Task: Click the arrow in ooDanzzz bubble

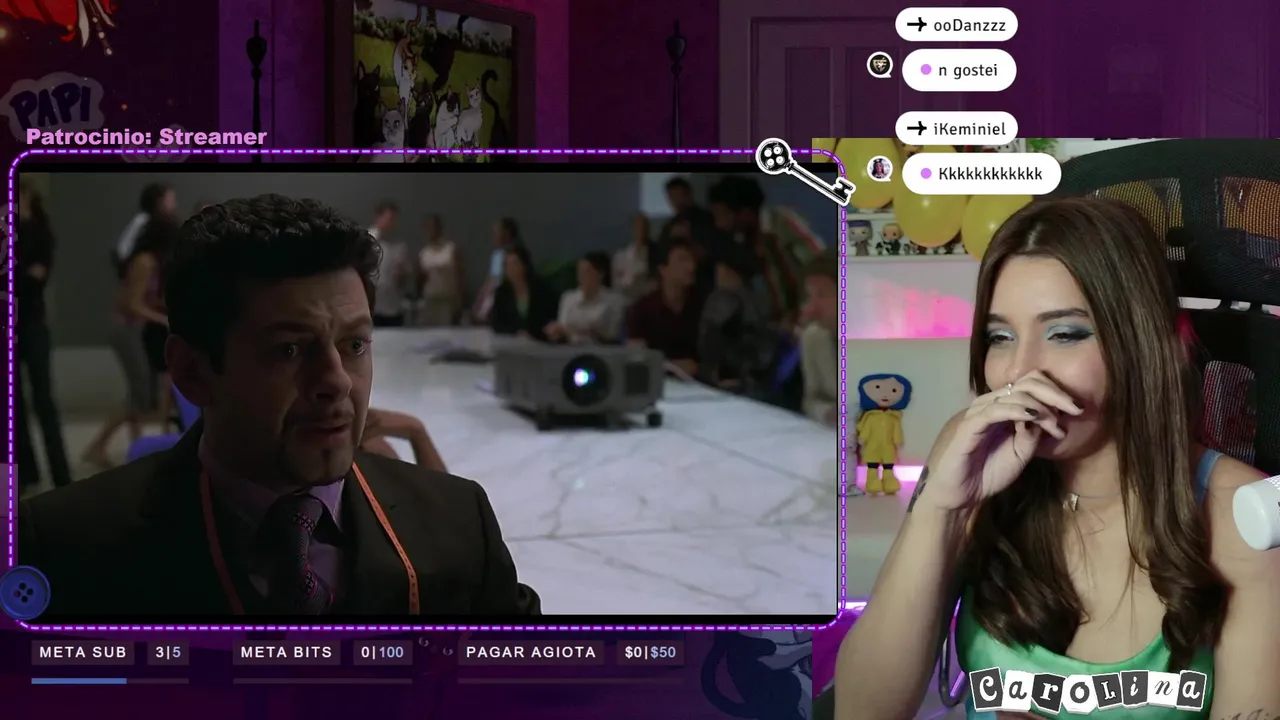Action: (916, 25)
